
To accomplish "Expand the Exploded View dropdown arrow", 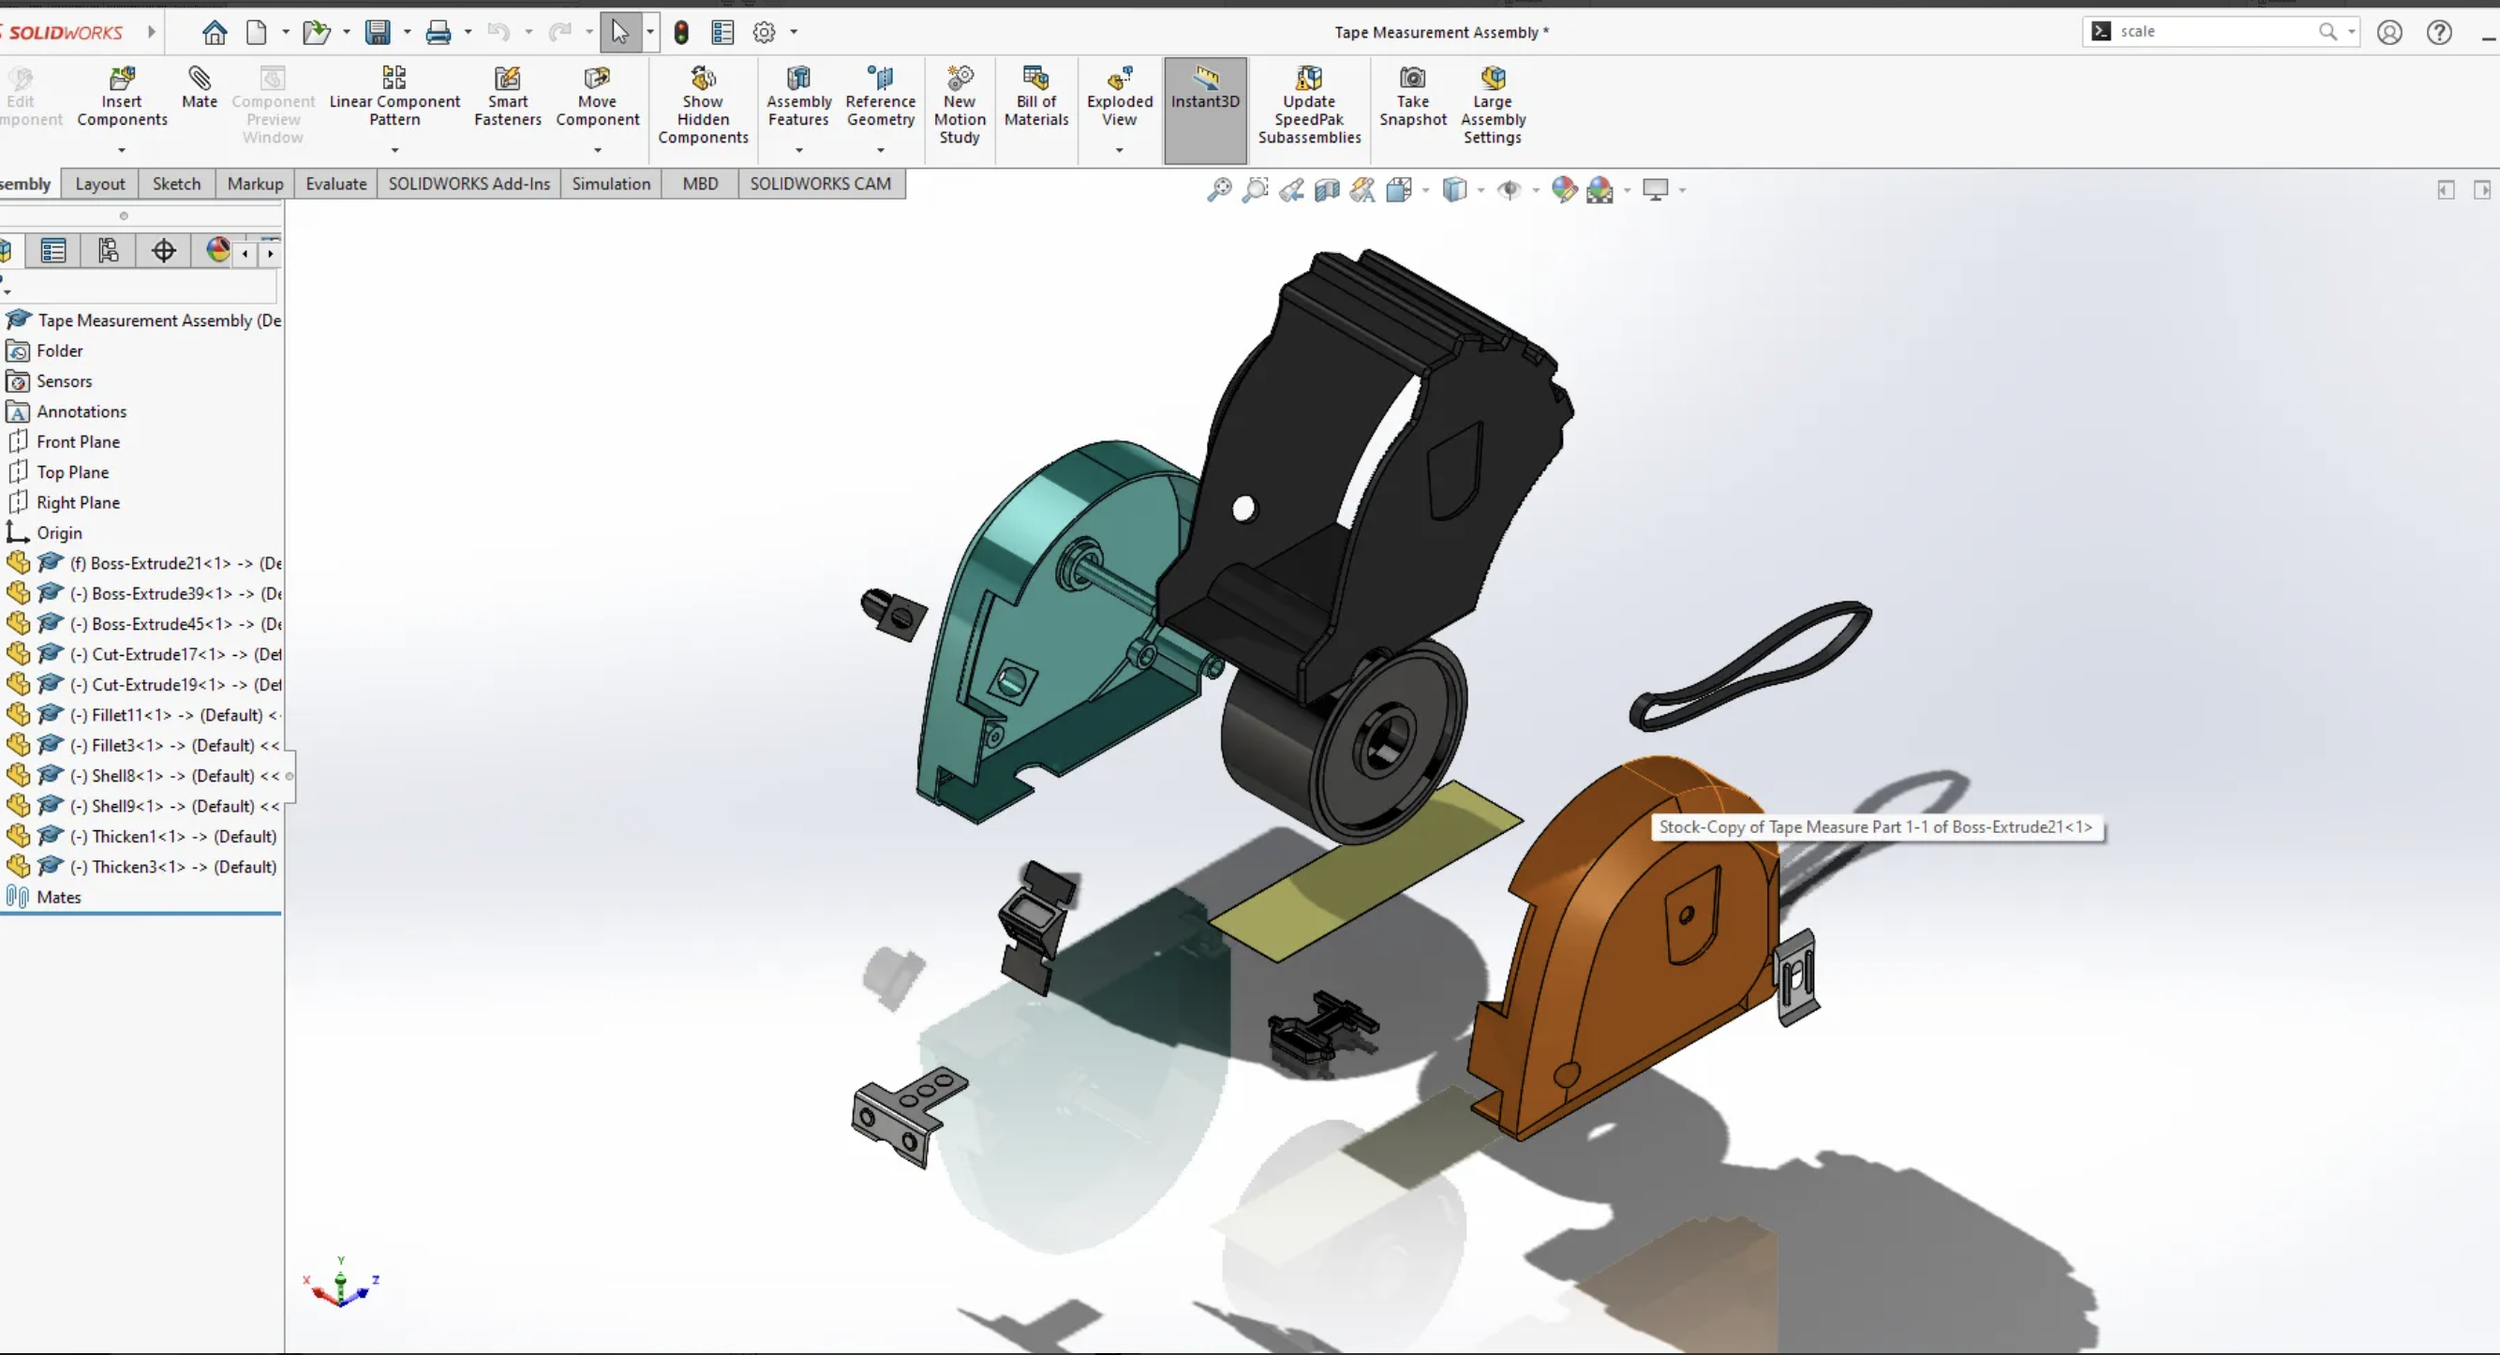I will coord(1119,151).
